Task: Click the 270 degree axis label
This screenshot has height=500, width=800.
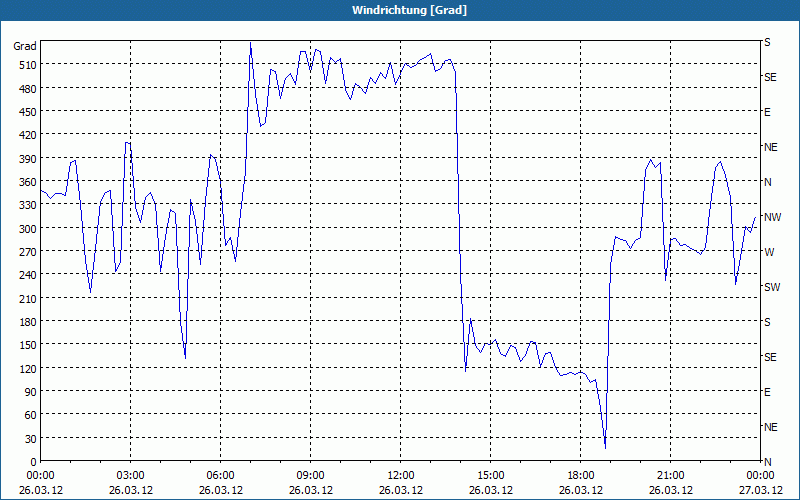Action: tap(28, 252)
